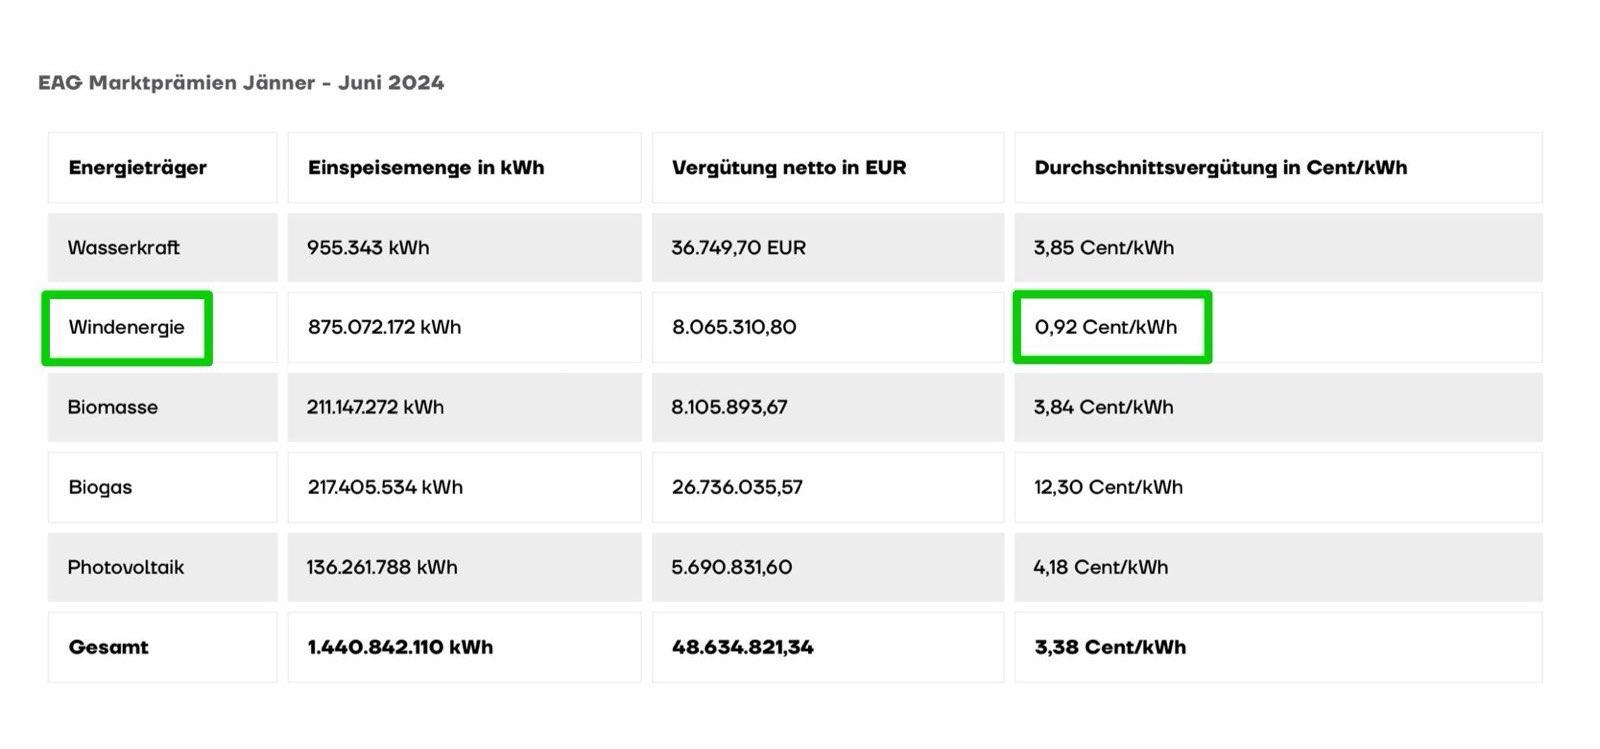Click the bold Gesamt row label
1600x749 pixels.
(108, 647)
